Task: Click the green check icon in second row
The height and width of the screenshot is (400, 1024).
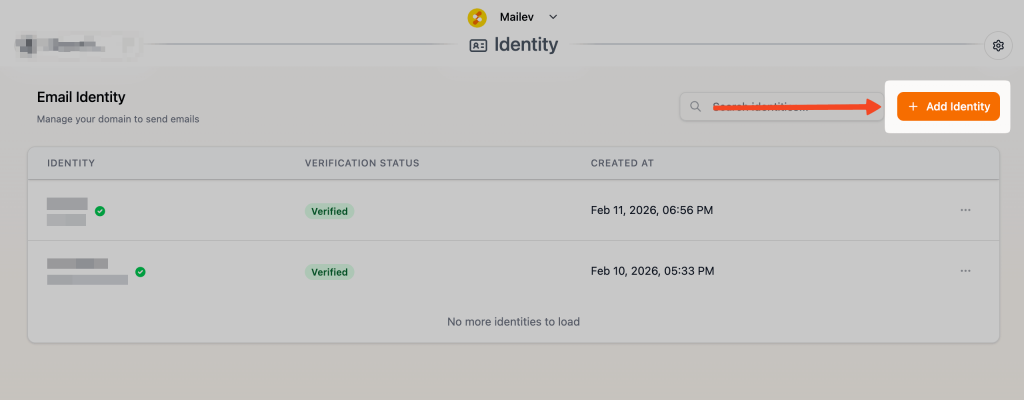Action: (140, 271)
